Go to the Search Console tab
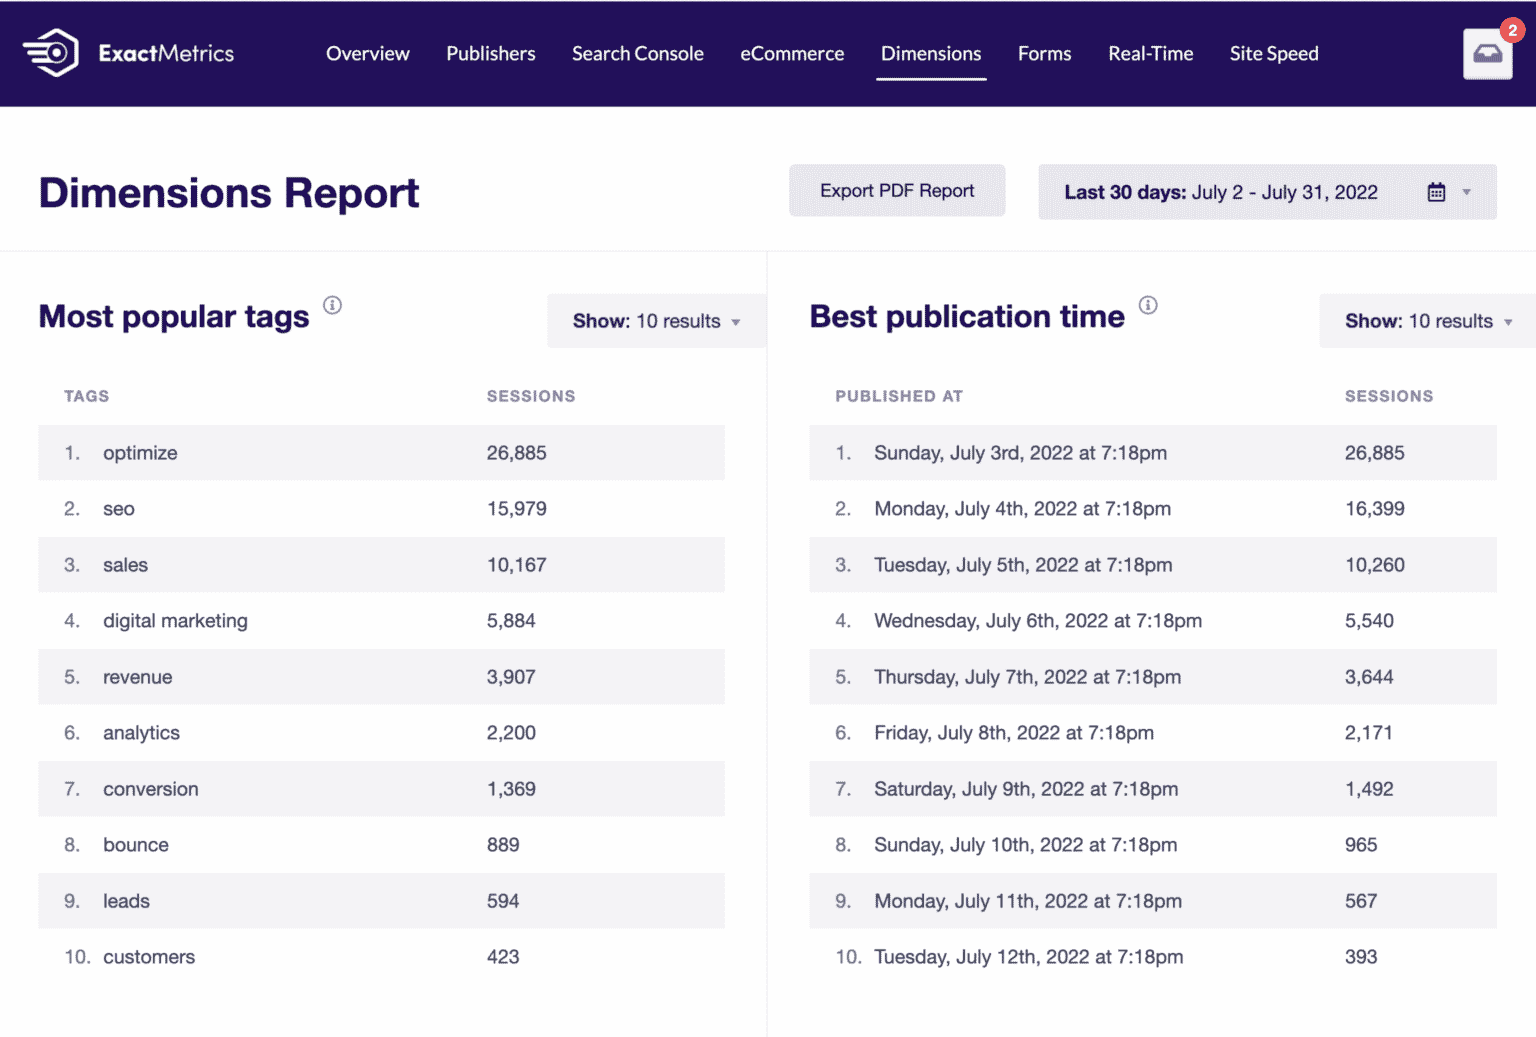This screenshot has height=1037, width=1536. pos(637,54)
